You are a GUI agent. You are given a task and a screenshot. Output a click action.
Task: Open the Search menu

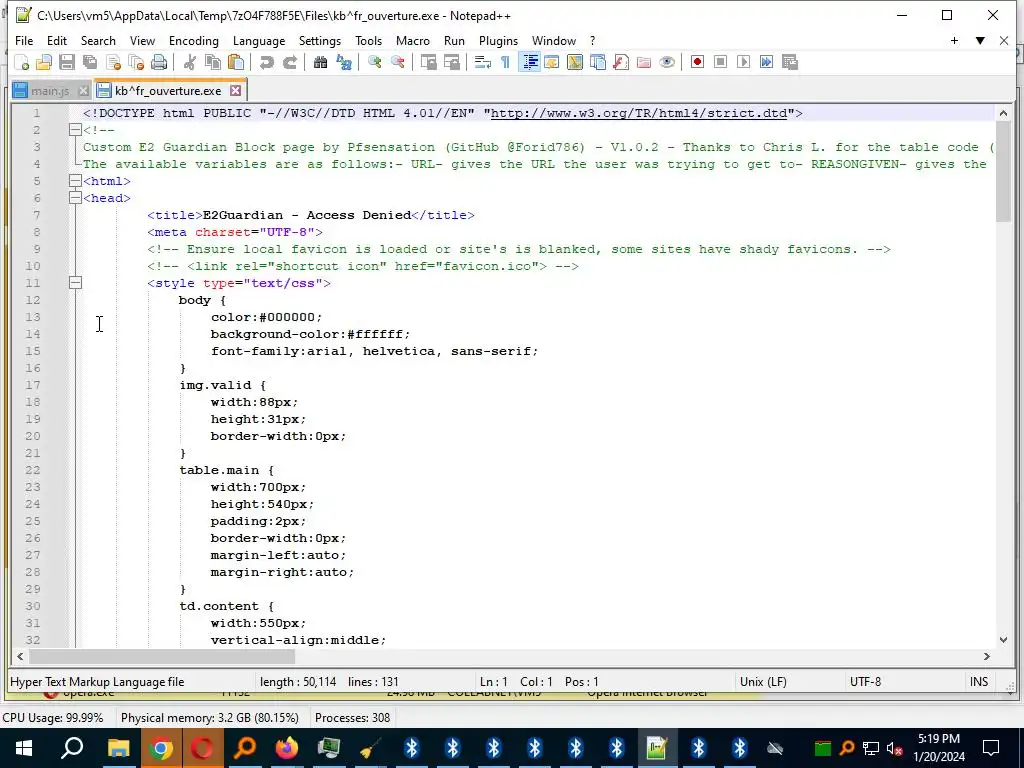click(x=98, y=40)
